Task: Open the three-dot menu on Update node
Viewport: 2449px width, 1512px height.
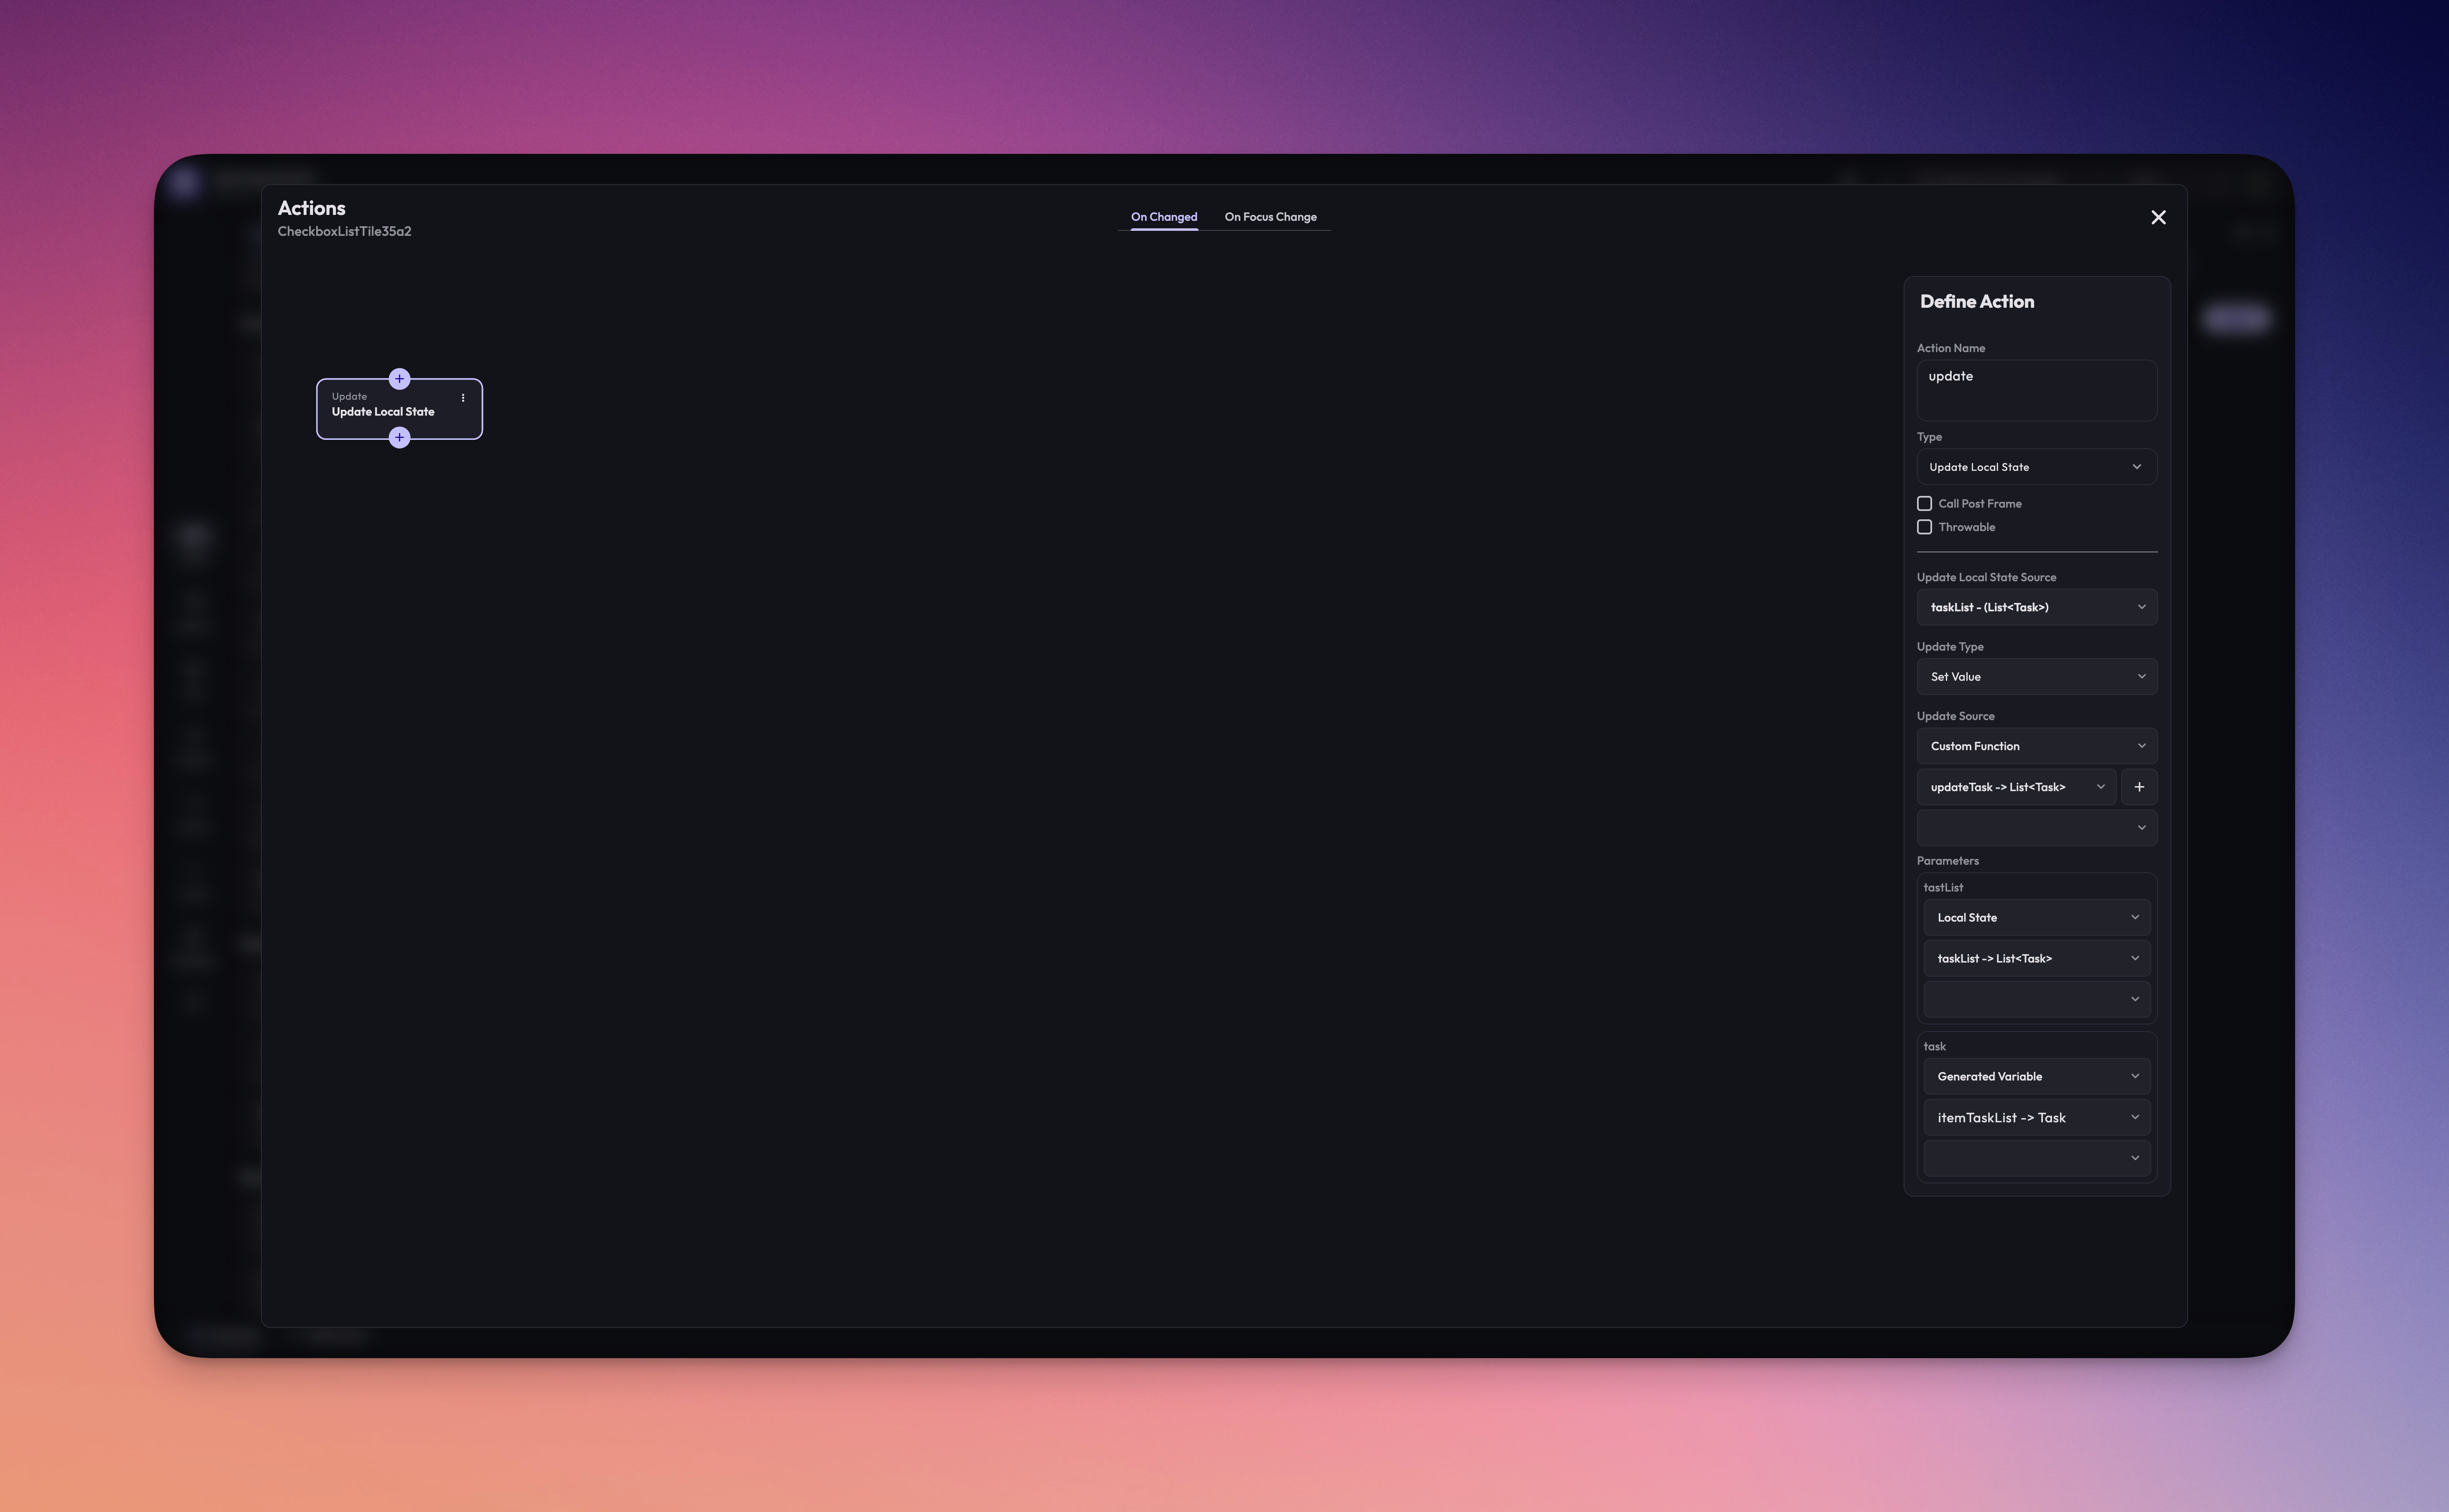Action: click(463, 398)
